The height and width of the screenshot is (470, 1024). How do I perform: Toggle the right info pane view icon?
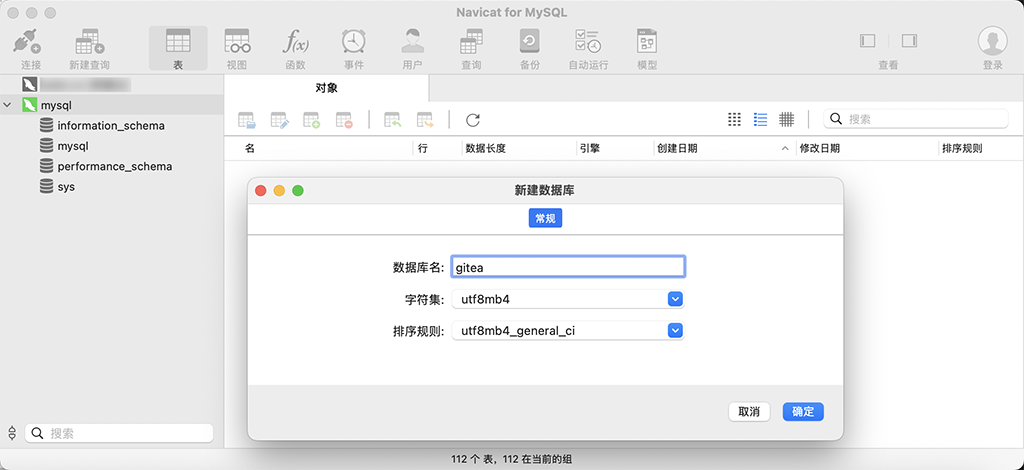point(909,40)
